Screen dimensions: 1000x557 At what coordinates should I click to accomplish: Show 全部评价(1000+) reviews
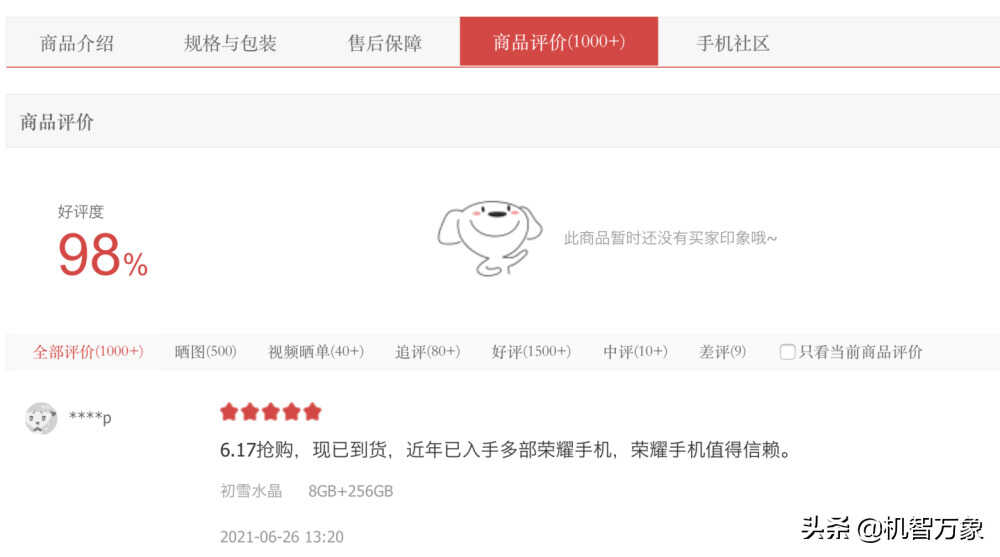pos(88,352)
